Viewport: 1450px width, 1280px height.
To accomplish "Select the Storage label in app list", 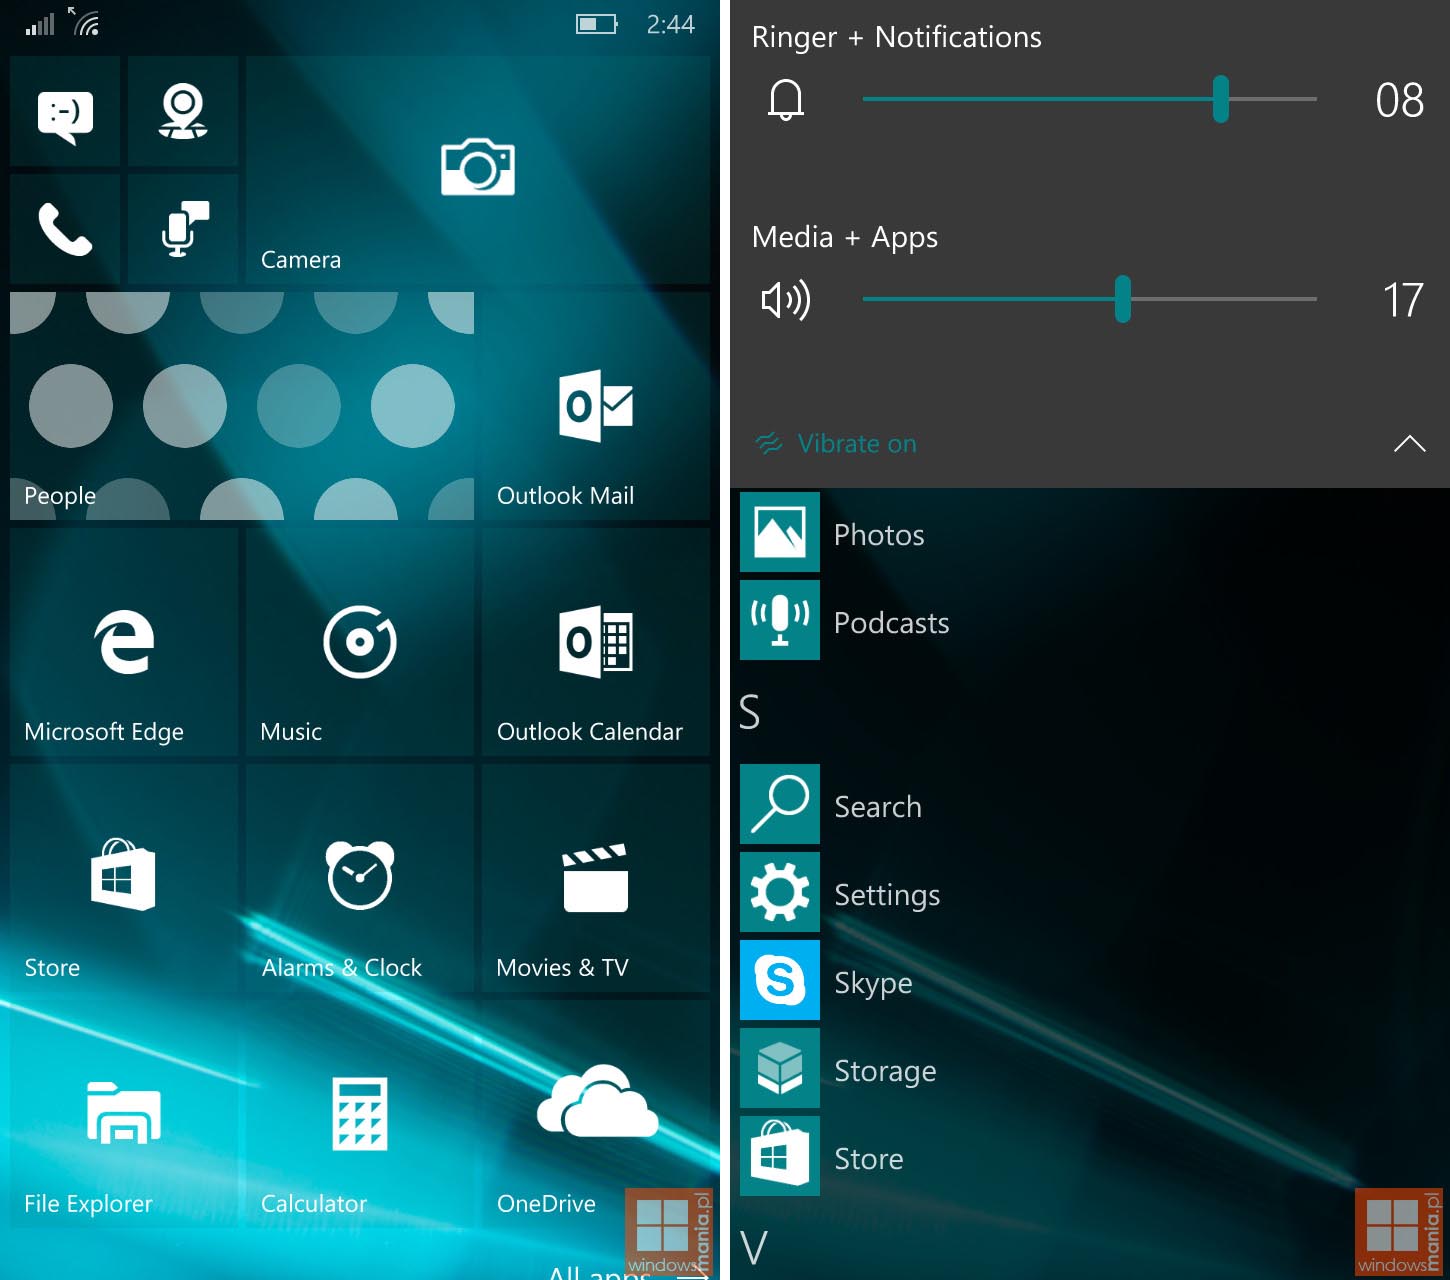I will pyautogui.click(x=885, y=1071).
